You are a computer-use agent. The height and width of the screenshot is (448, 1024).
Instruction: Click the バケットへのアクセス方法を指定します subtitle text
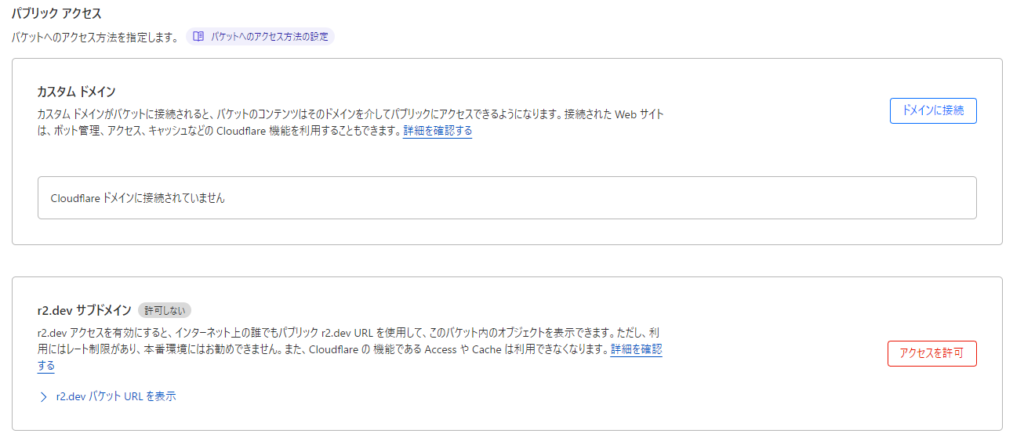click(95, 36)
